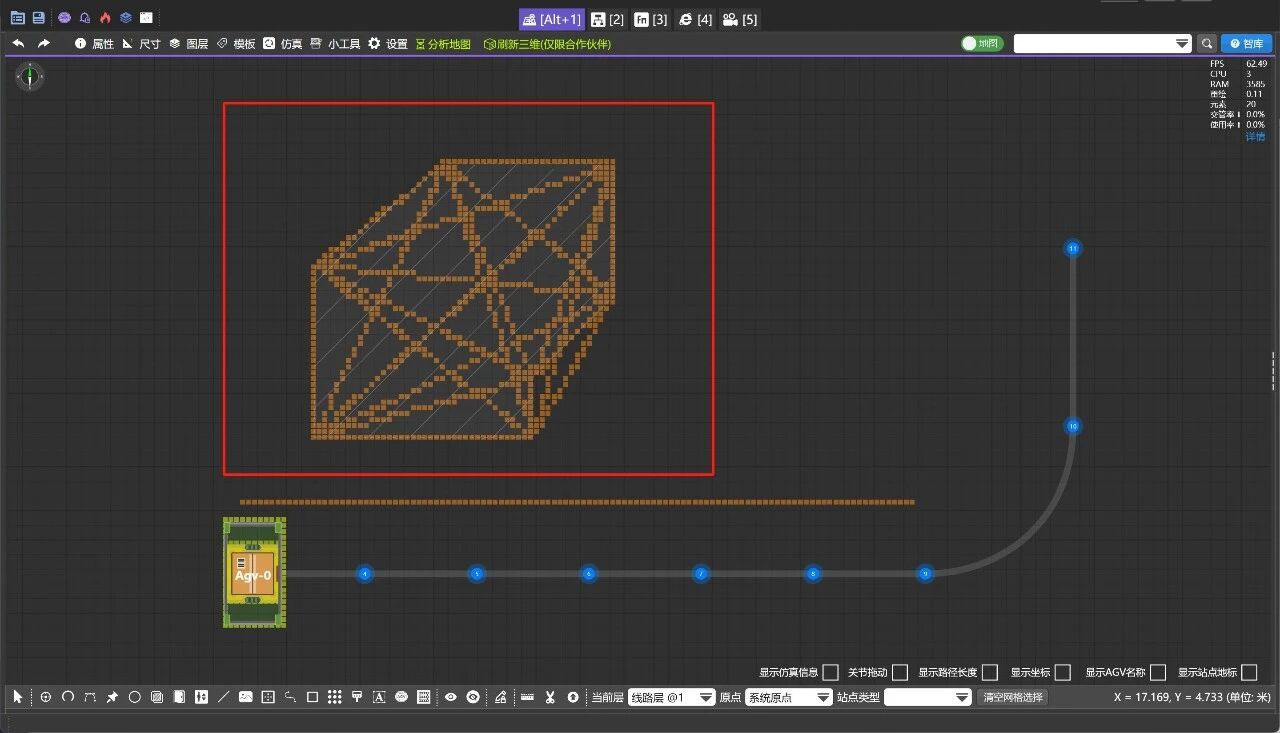
Task: Click the 清空网格选择 button
Action: click(1012, 697)
